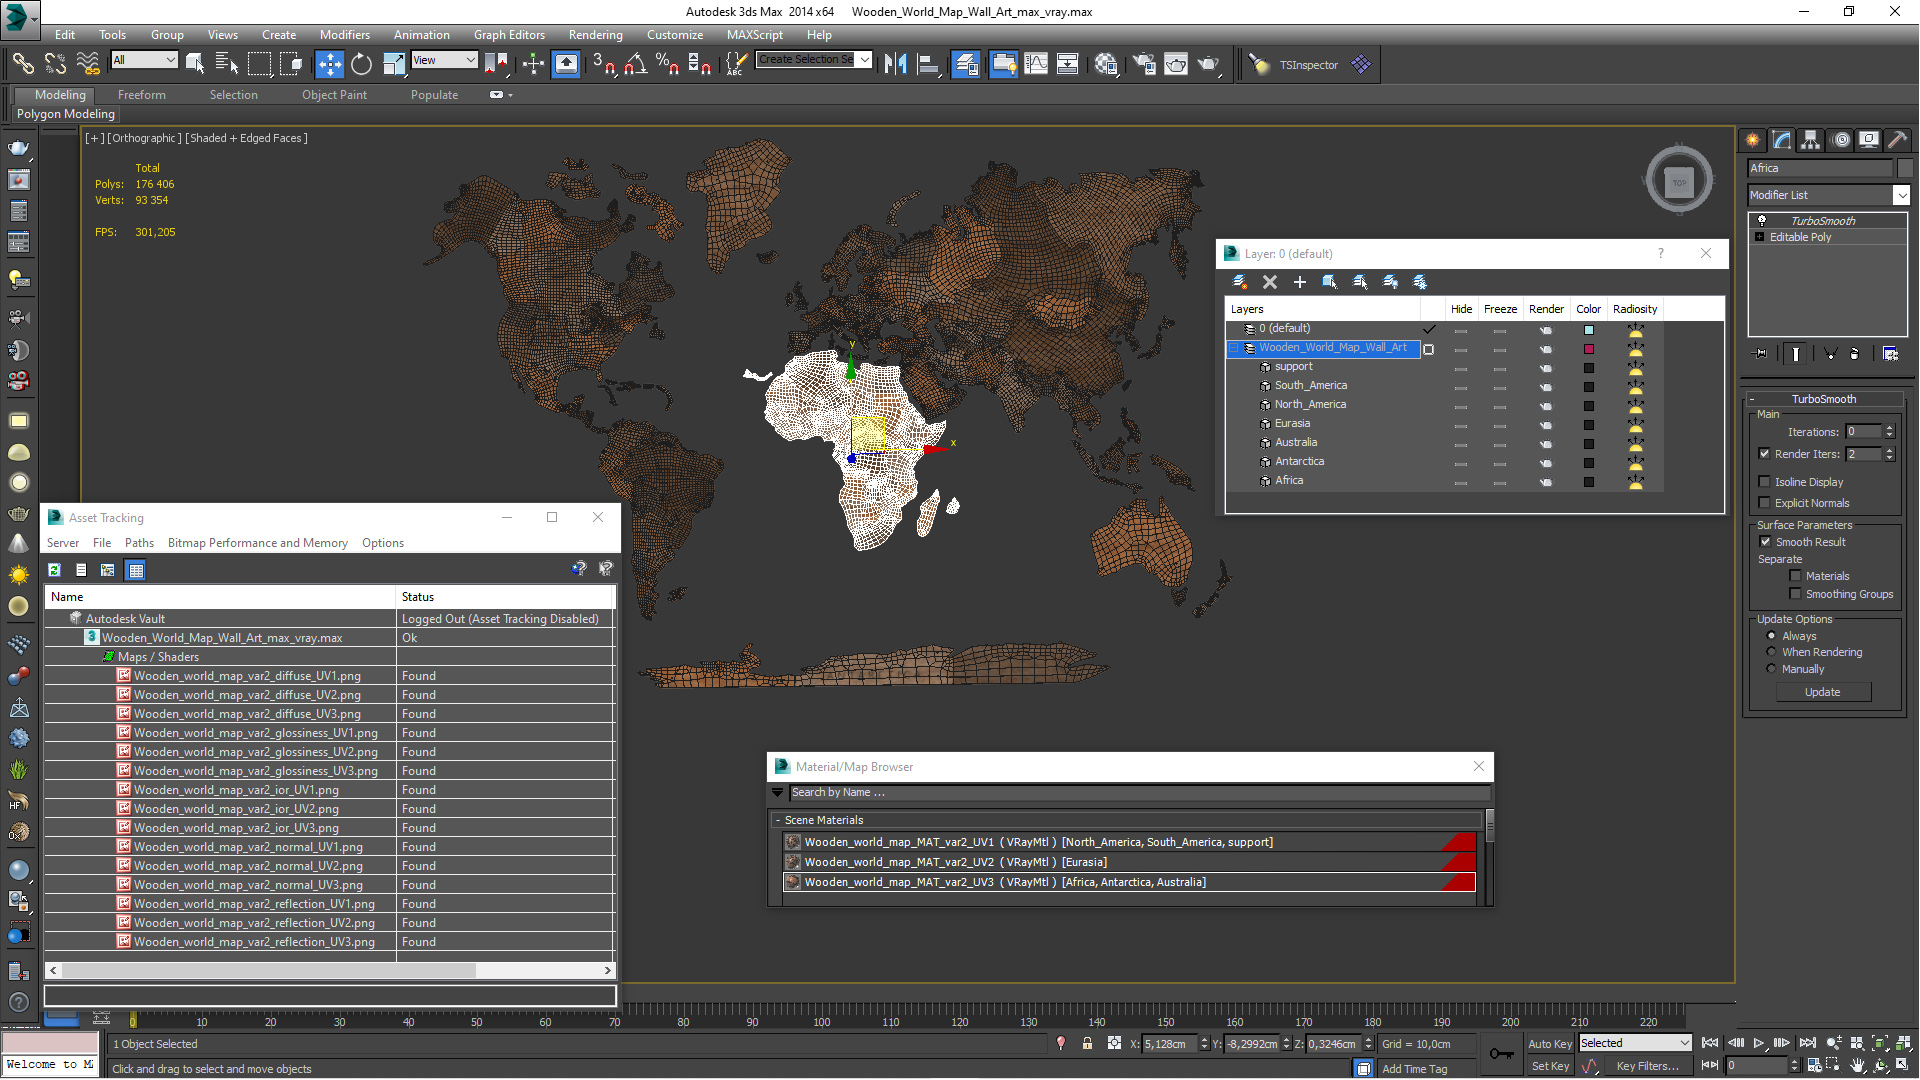Click Wooden_World_Map_Wall_Art layer color swatch

[1588, 349]
